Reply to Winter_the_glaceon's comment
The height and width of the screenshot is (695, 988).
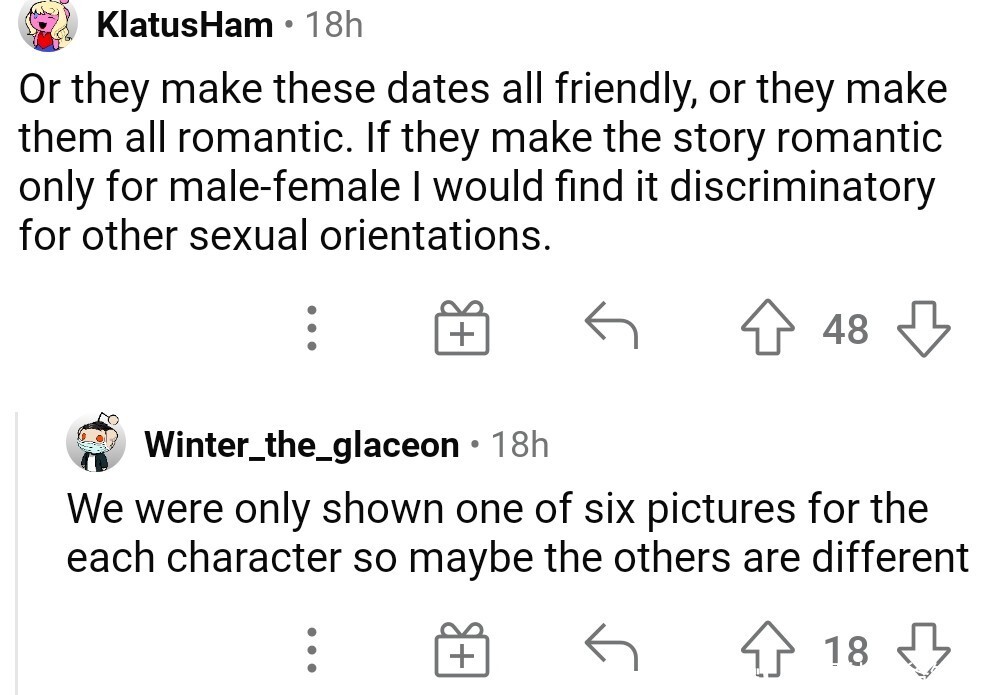click(x=611, y=646)
